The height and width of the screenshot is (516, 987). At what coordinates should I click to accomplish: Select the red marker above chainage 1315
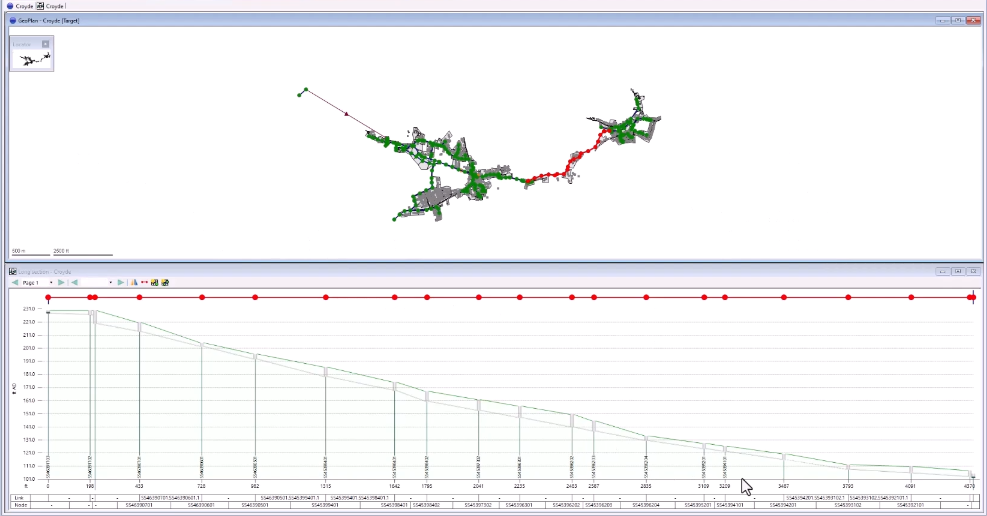pyautogui.click(x=325, y=297)
